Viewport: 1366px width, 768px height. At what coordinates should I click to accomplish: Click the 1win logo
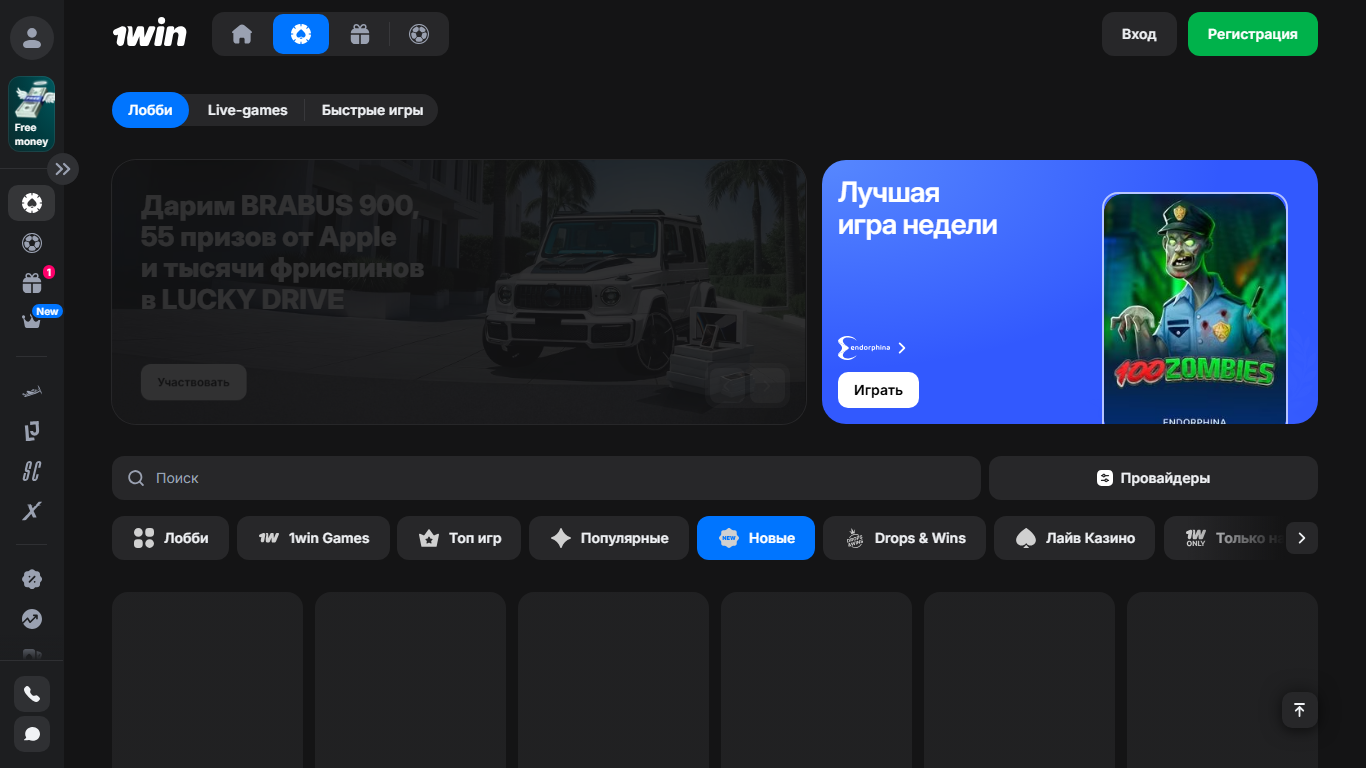(150, 34)
